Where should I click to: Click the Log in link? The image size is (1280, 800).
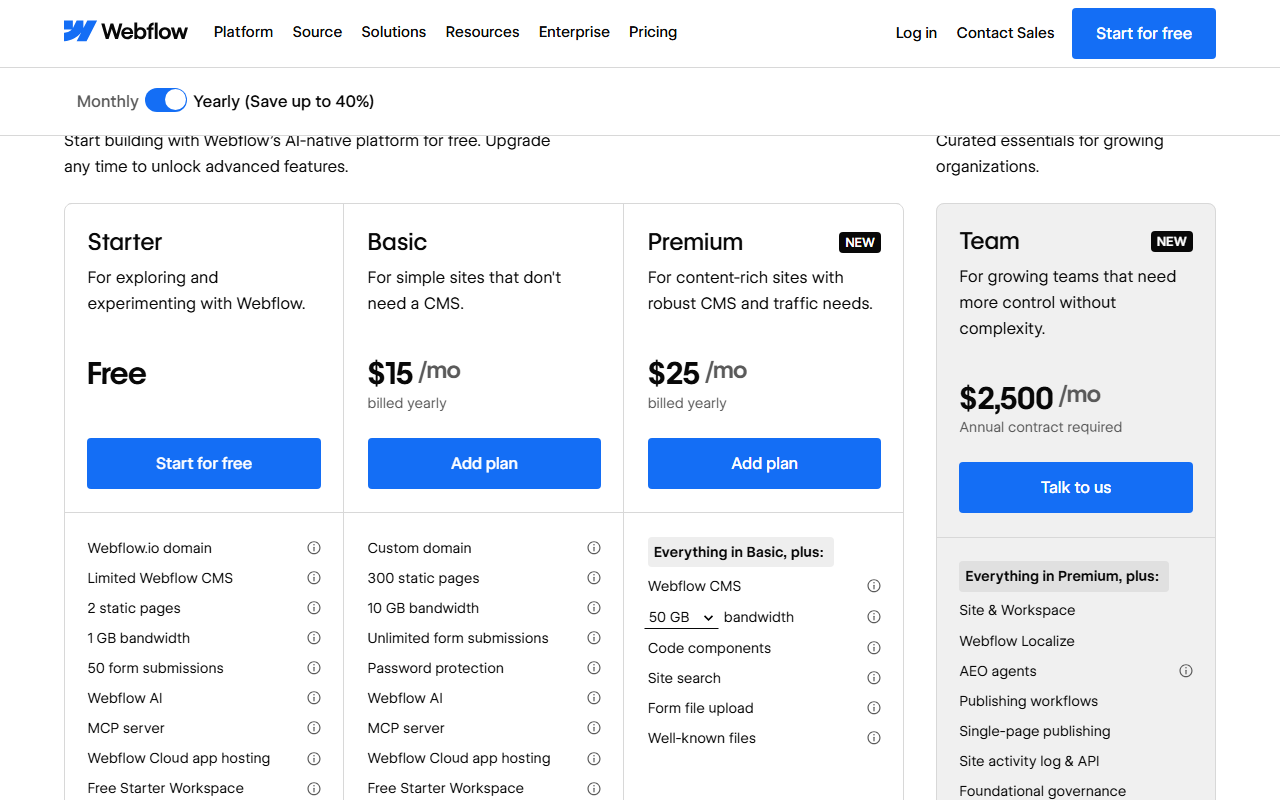[x=916, y=33]
